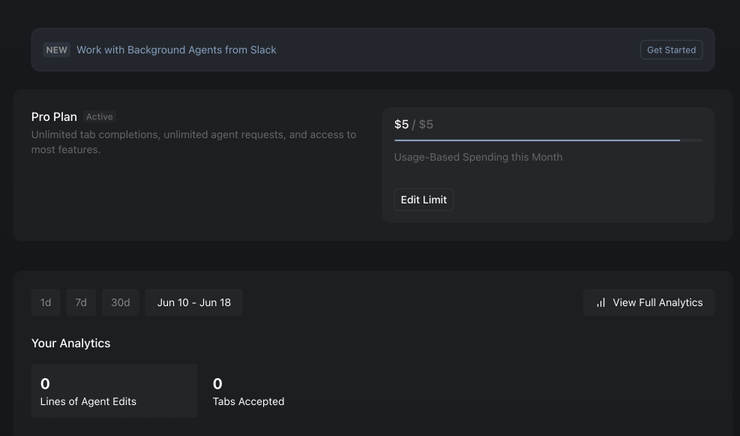Click Usage-Based Spending this Month label
The image size is (740, 436).
pos(478,157)
